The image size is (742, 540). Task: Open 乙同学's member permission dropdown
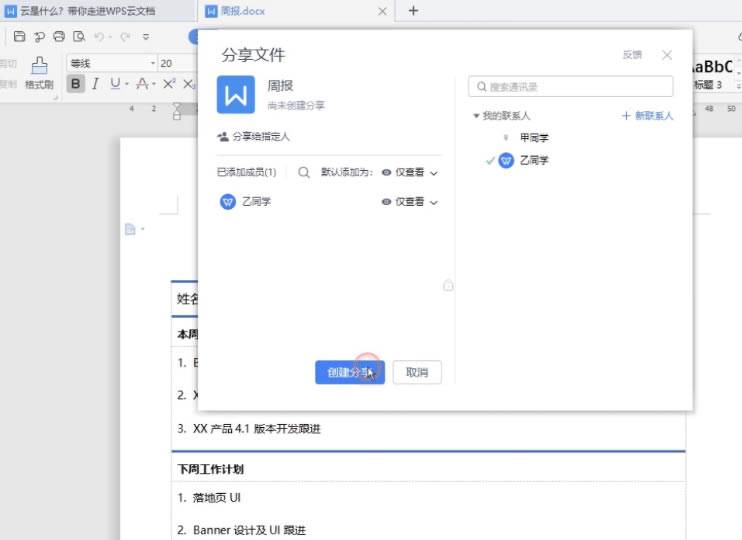(x=410, y=202)
